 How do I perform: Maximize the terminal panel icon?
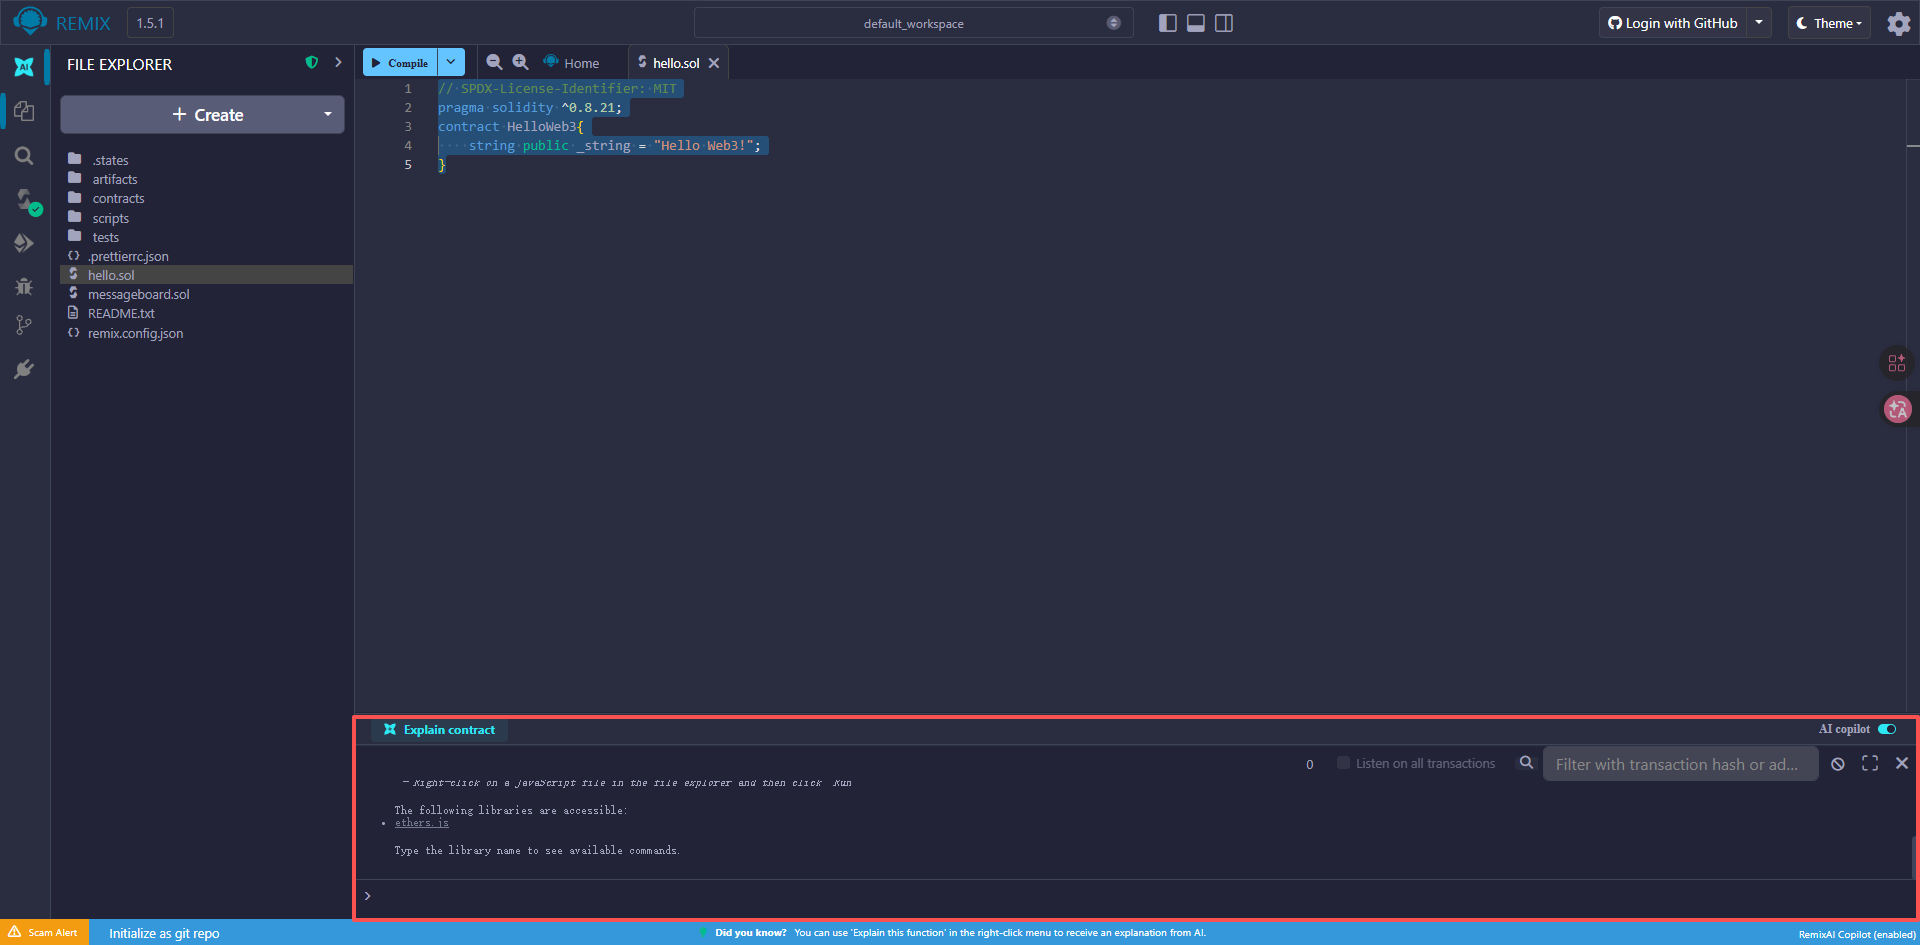click(x=1870, y=764)
